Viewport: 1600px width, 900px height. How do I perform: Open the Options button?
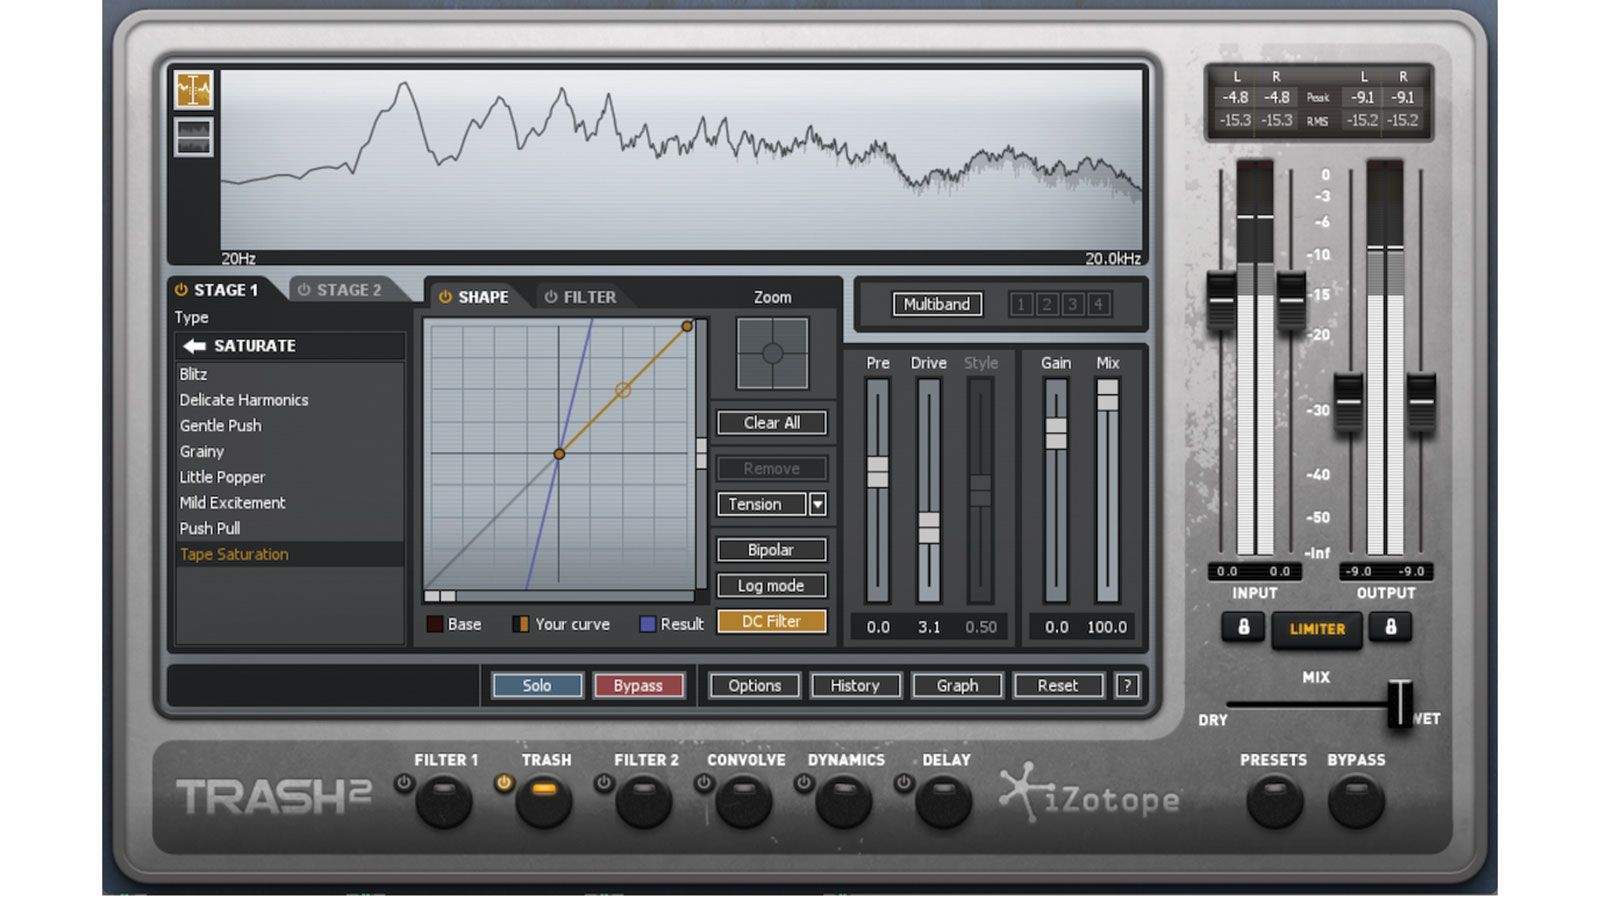pos(755,686)
